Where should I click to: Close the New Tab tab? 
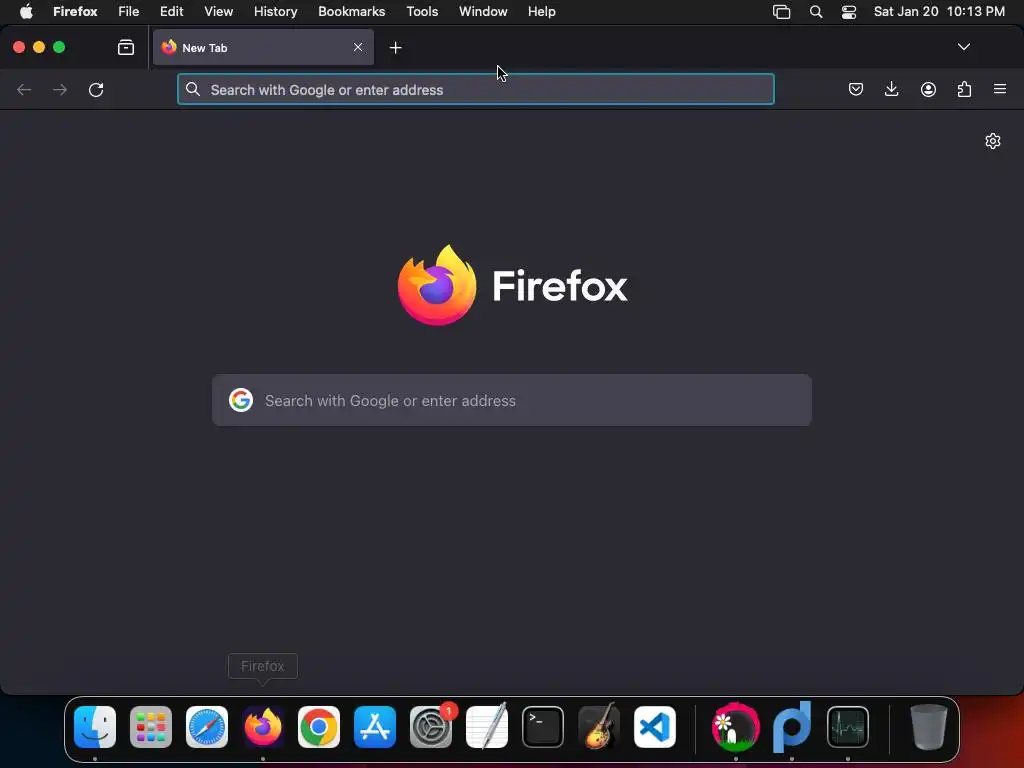[358, 47]
